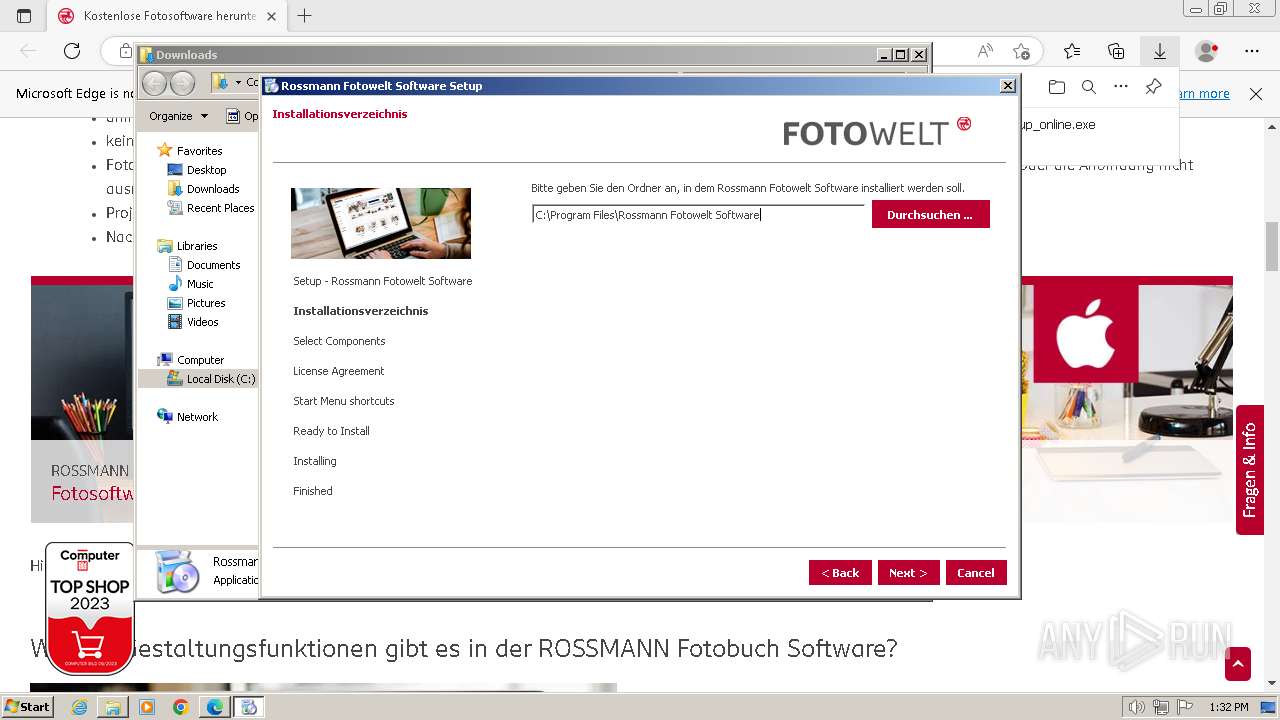Pin the downloads flyout
Viewport: 1280px width, 720px height.
(x=1153, y=87)
